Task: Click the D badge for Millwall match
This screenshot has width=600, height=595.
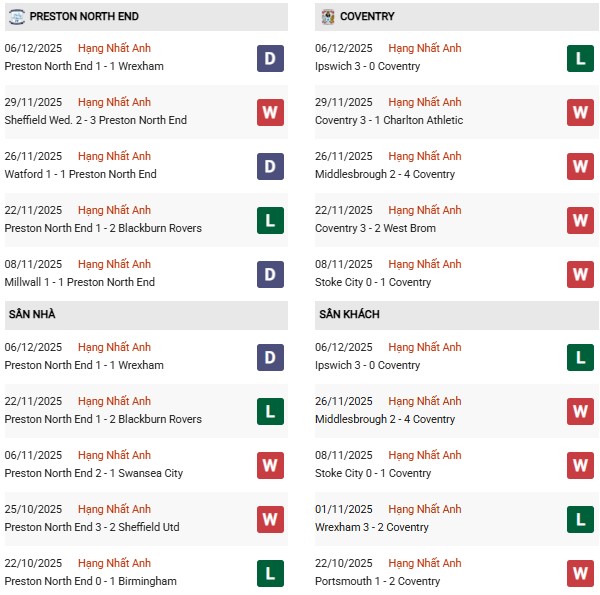Action: 270,274
